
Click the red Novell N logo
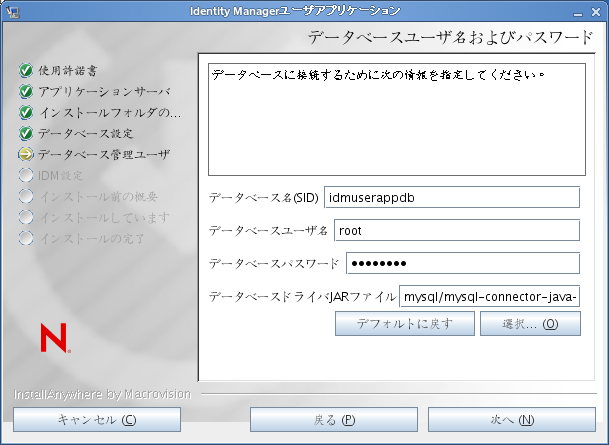tap(56, 338)
